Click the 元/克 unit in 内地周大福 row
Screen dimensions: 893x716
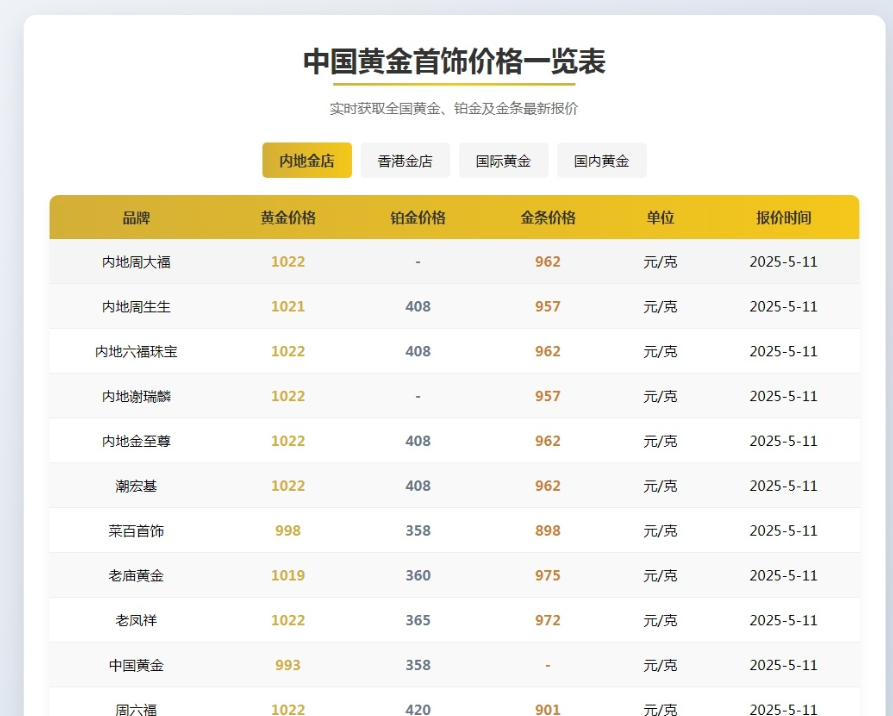(661, 262)
